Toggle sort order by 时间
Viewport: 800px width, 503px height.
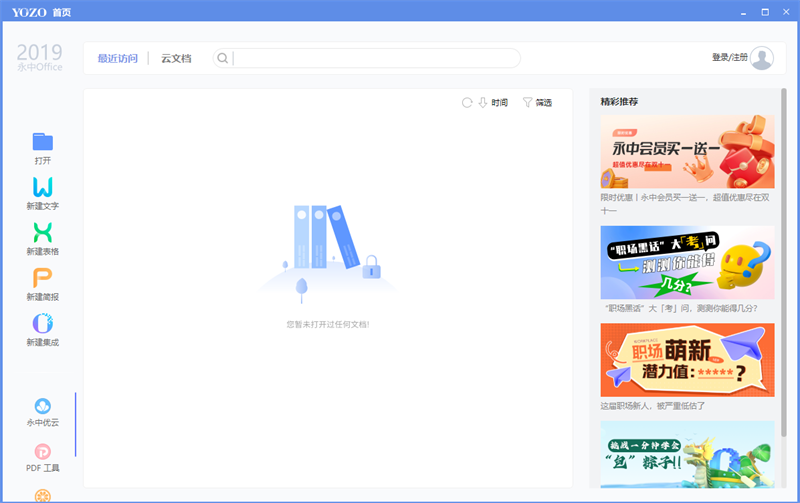pyautogui.click(x=494, y=103)
